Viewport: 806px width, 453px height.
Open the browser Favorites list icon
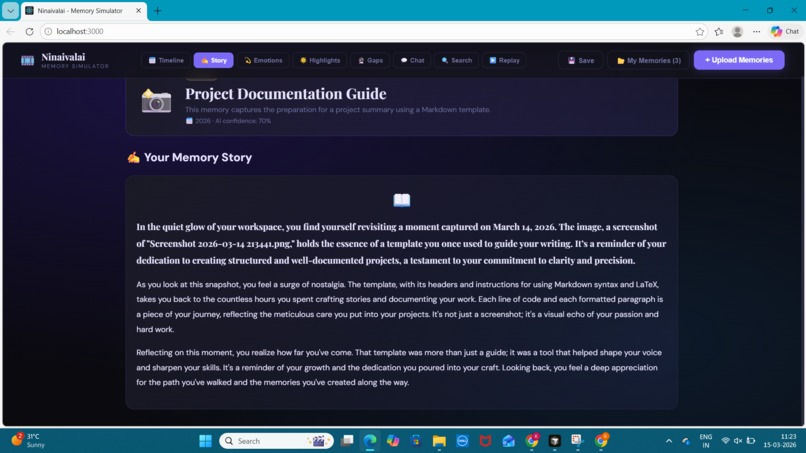pos(719,31)
